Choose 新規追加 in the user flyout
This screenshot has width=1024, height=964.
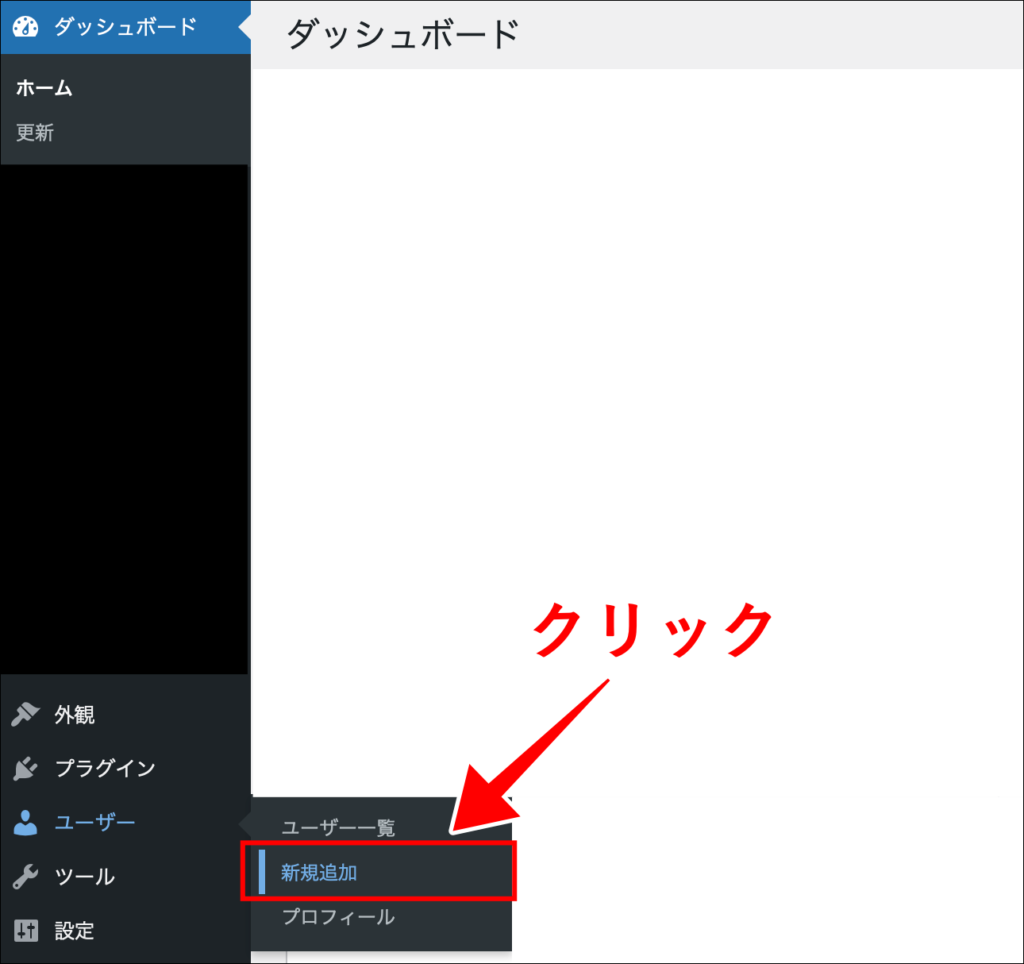[x=319, y=873]
